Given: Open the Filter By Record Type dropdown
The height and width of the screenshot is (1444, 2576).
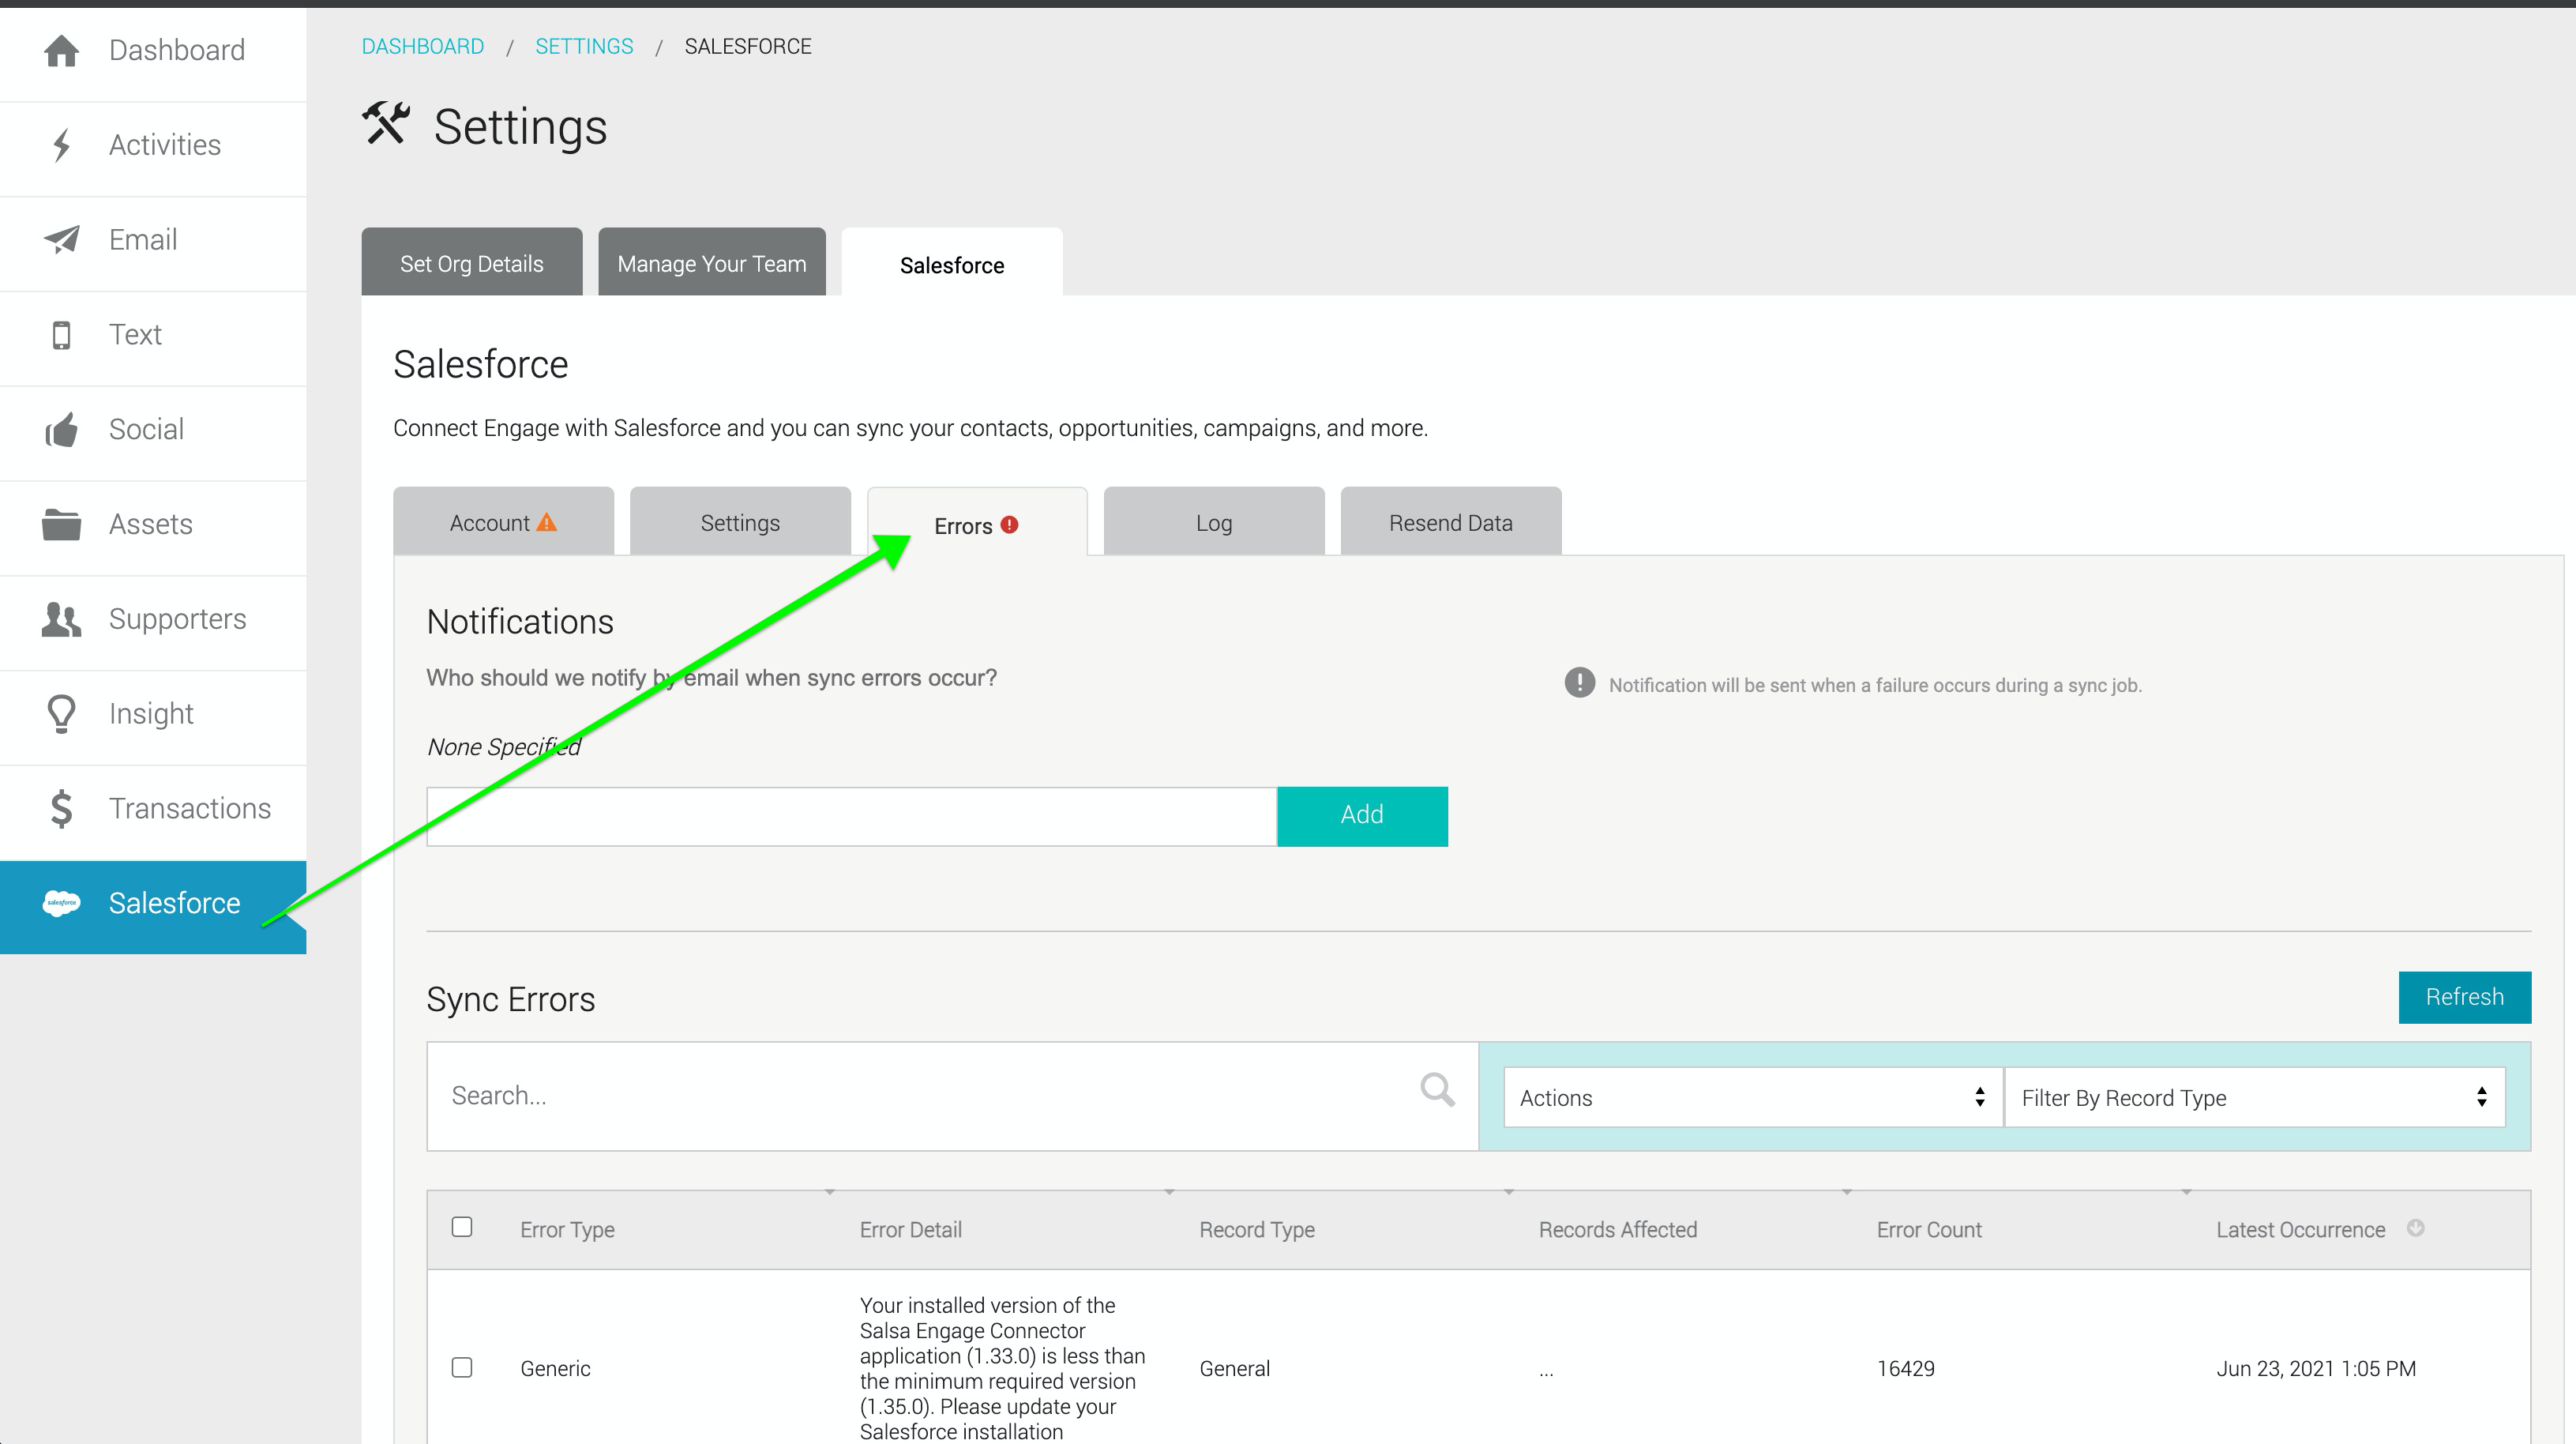Looking at the screenshot, I should click(2255, 1097).
